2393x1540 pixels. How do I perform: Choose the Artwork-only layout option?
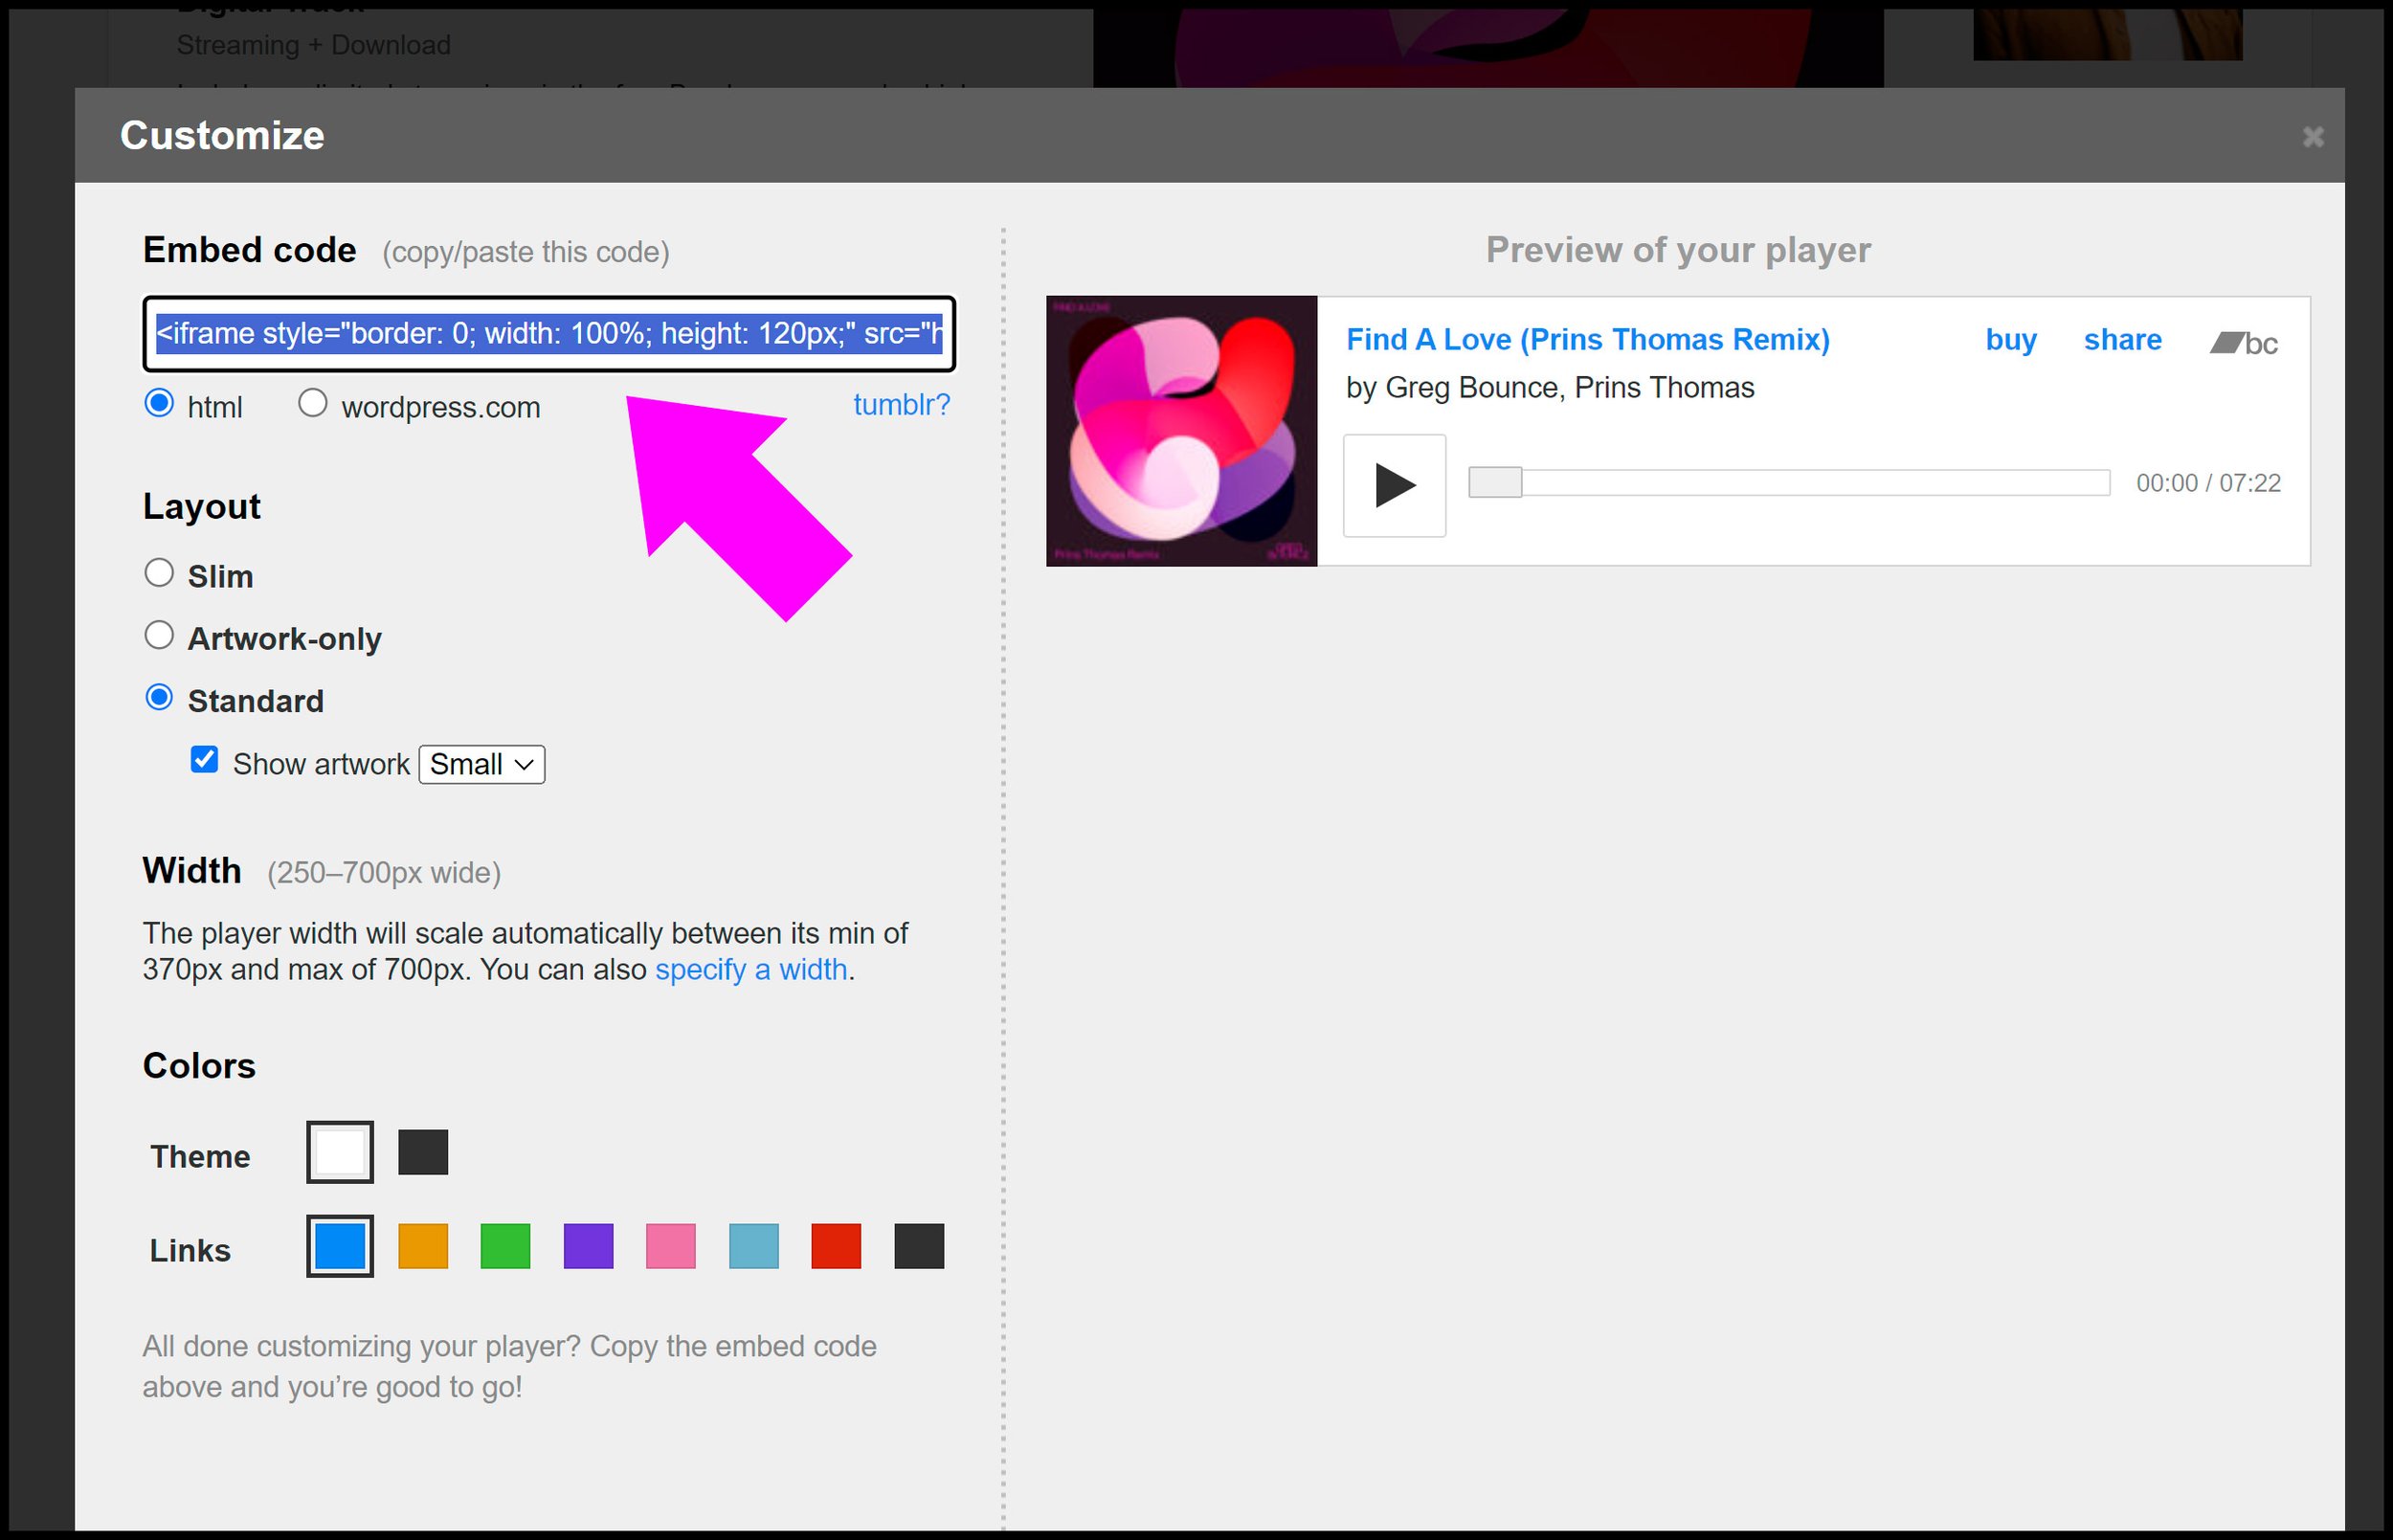point(159,635)
